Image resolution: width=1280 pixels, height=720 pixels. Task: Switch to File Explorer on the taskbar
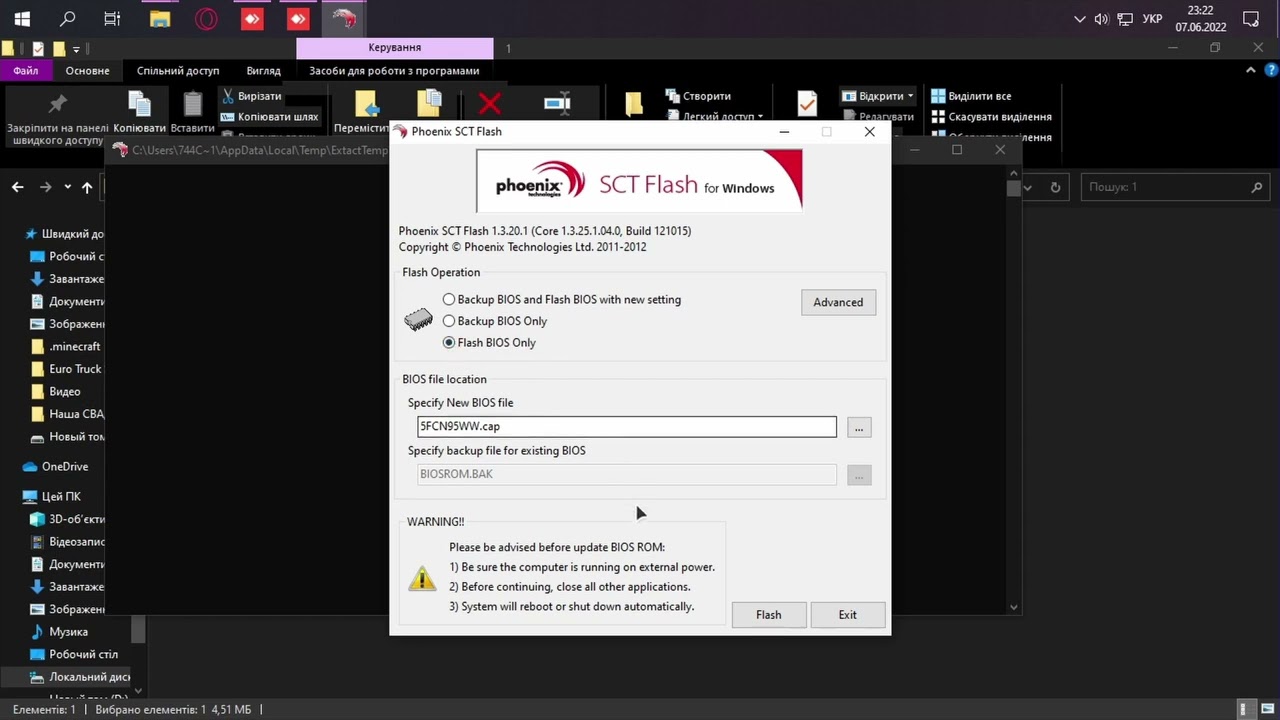pos(160,19)
